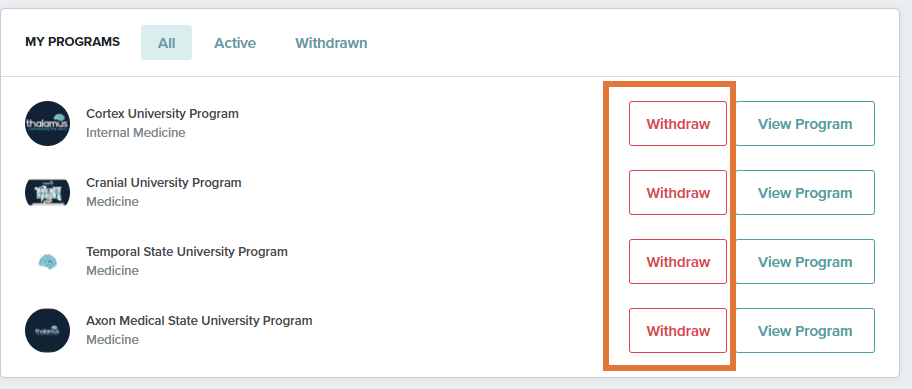Withdraw from Temporal State University Program
This screenshot has width=912, height=389.
tap(678, 262)
